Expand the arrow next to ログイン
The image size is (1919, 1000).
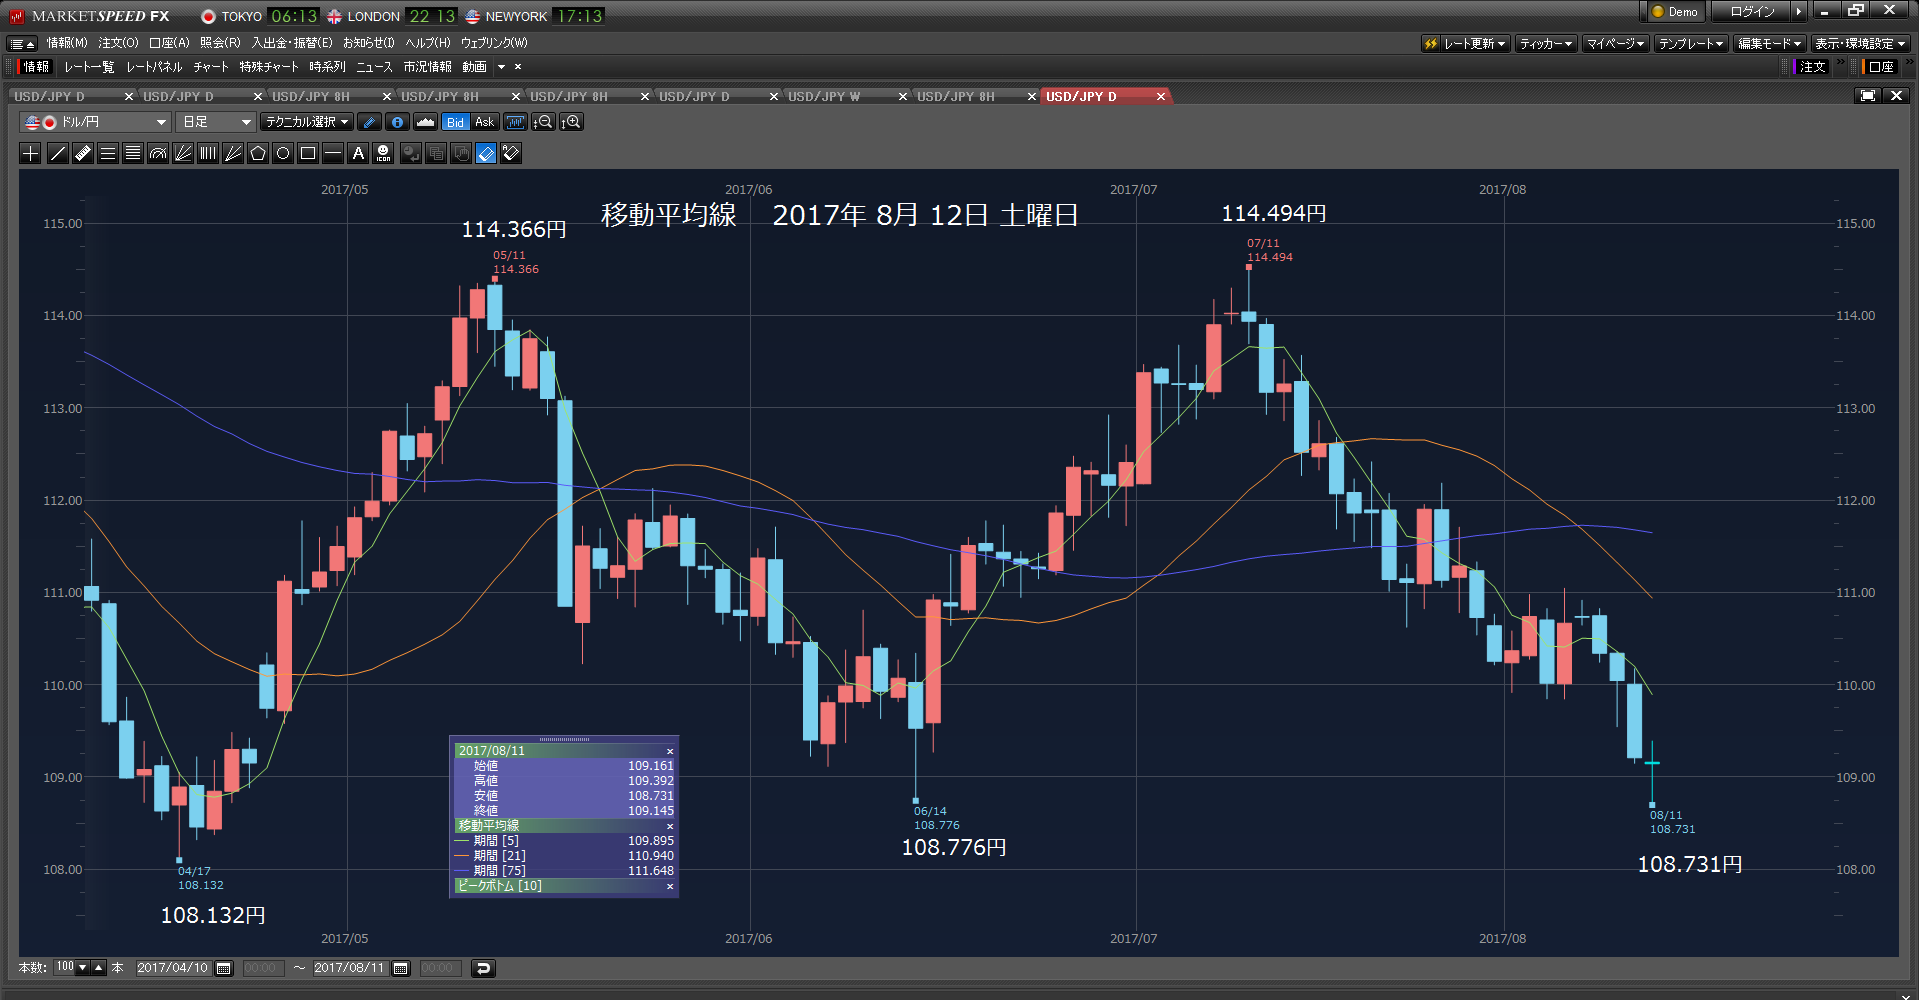click(1799, 12)
